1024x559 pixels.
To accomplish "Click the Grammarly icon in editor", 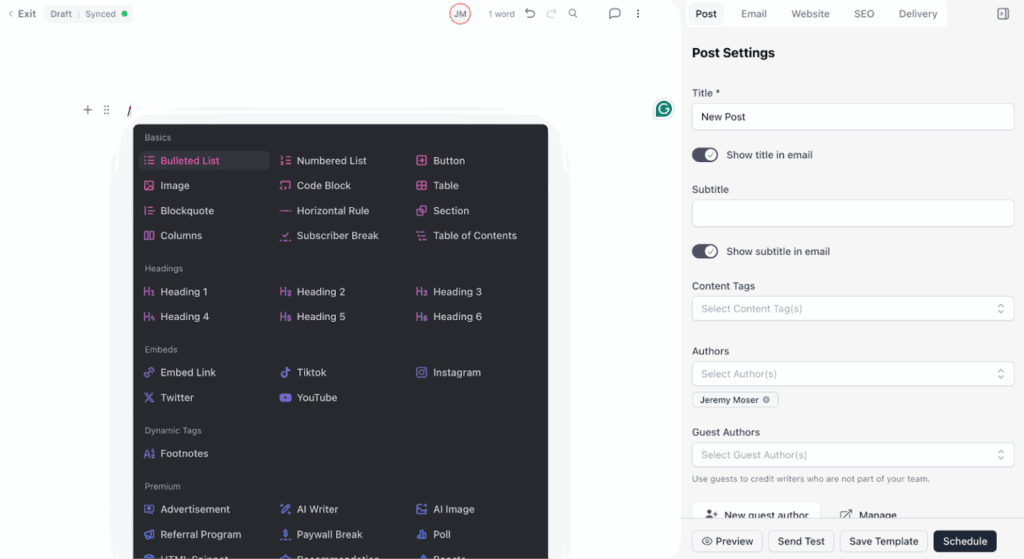I will 664,109.
